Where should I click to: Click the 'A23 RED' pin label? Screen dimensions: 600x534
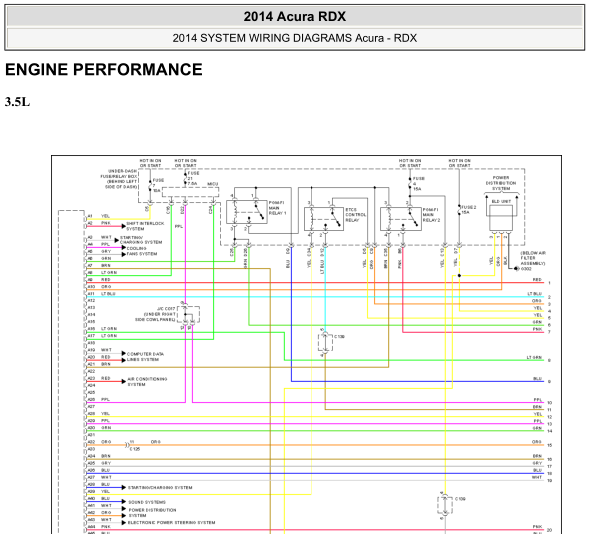click(x=99, y=378)
